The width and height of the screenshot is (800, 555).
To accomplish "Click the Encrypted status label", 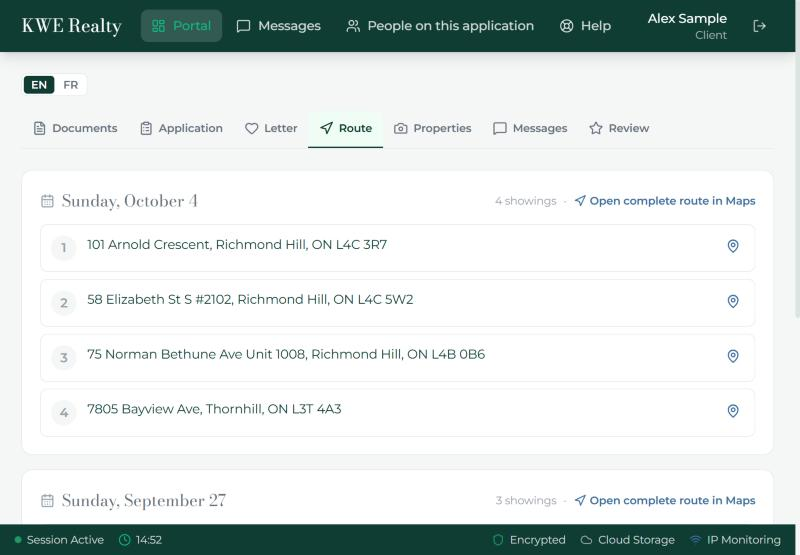I will [537, 540].
